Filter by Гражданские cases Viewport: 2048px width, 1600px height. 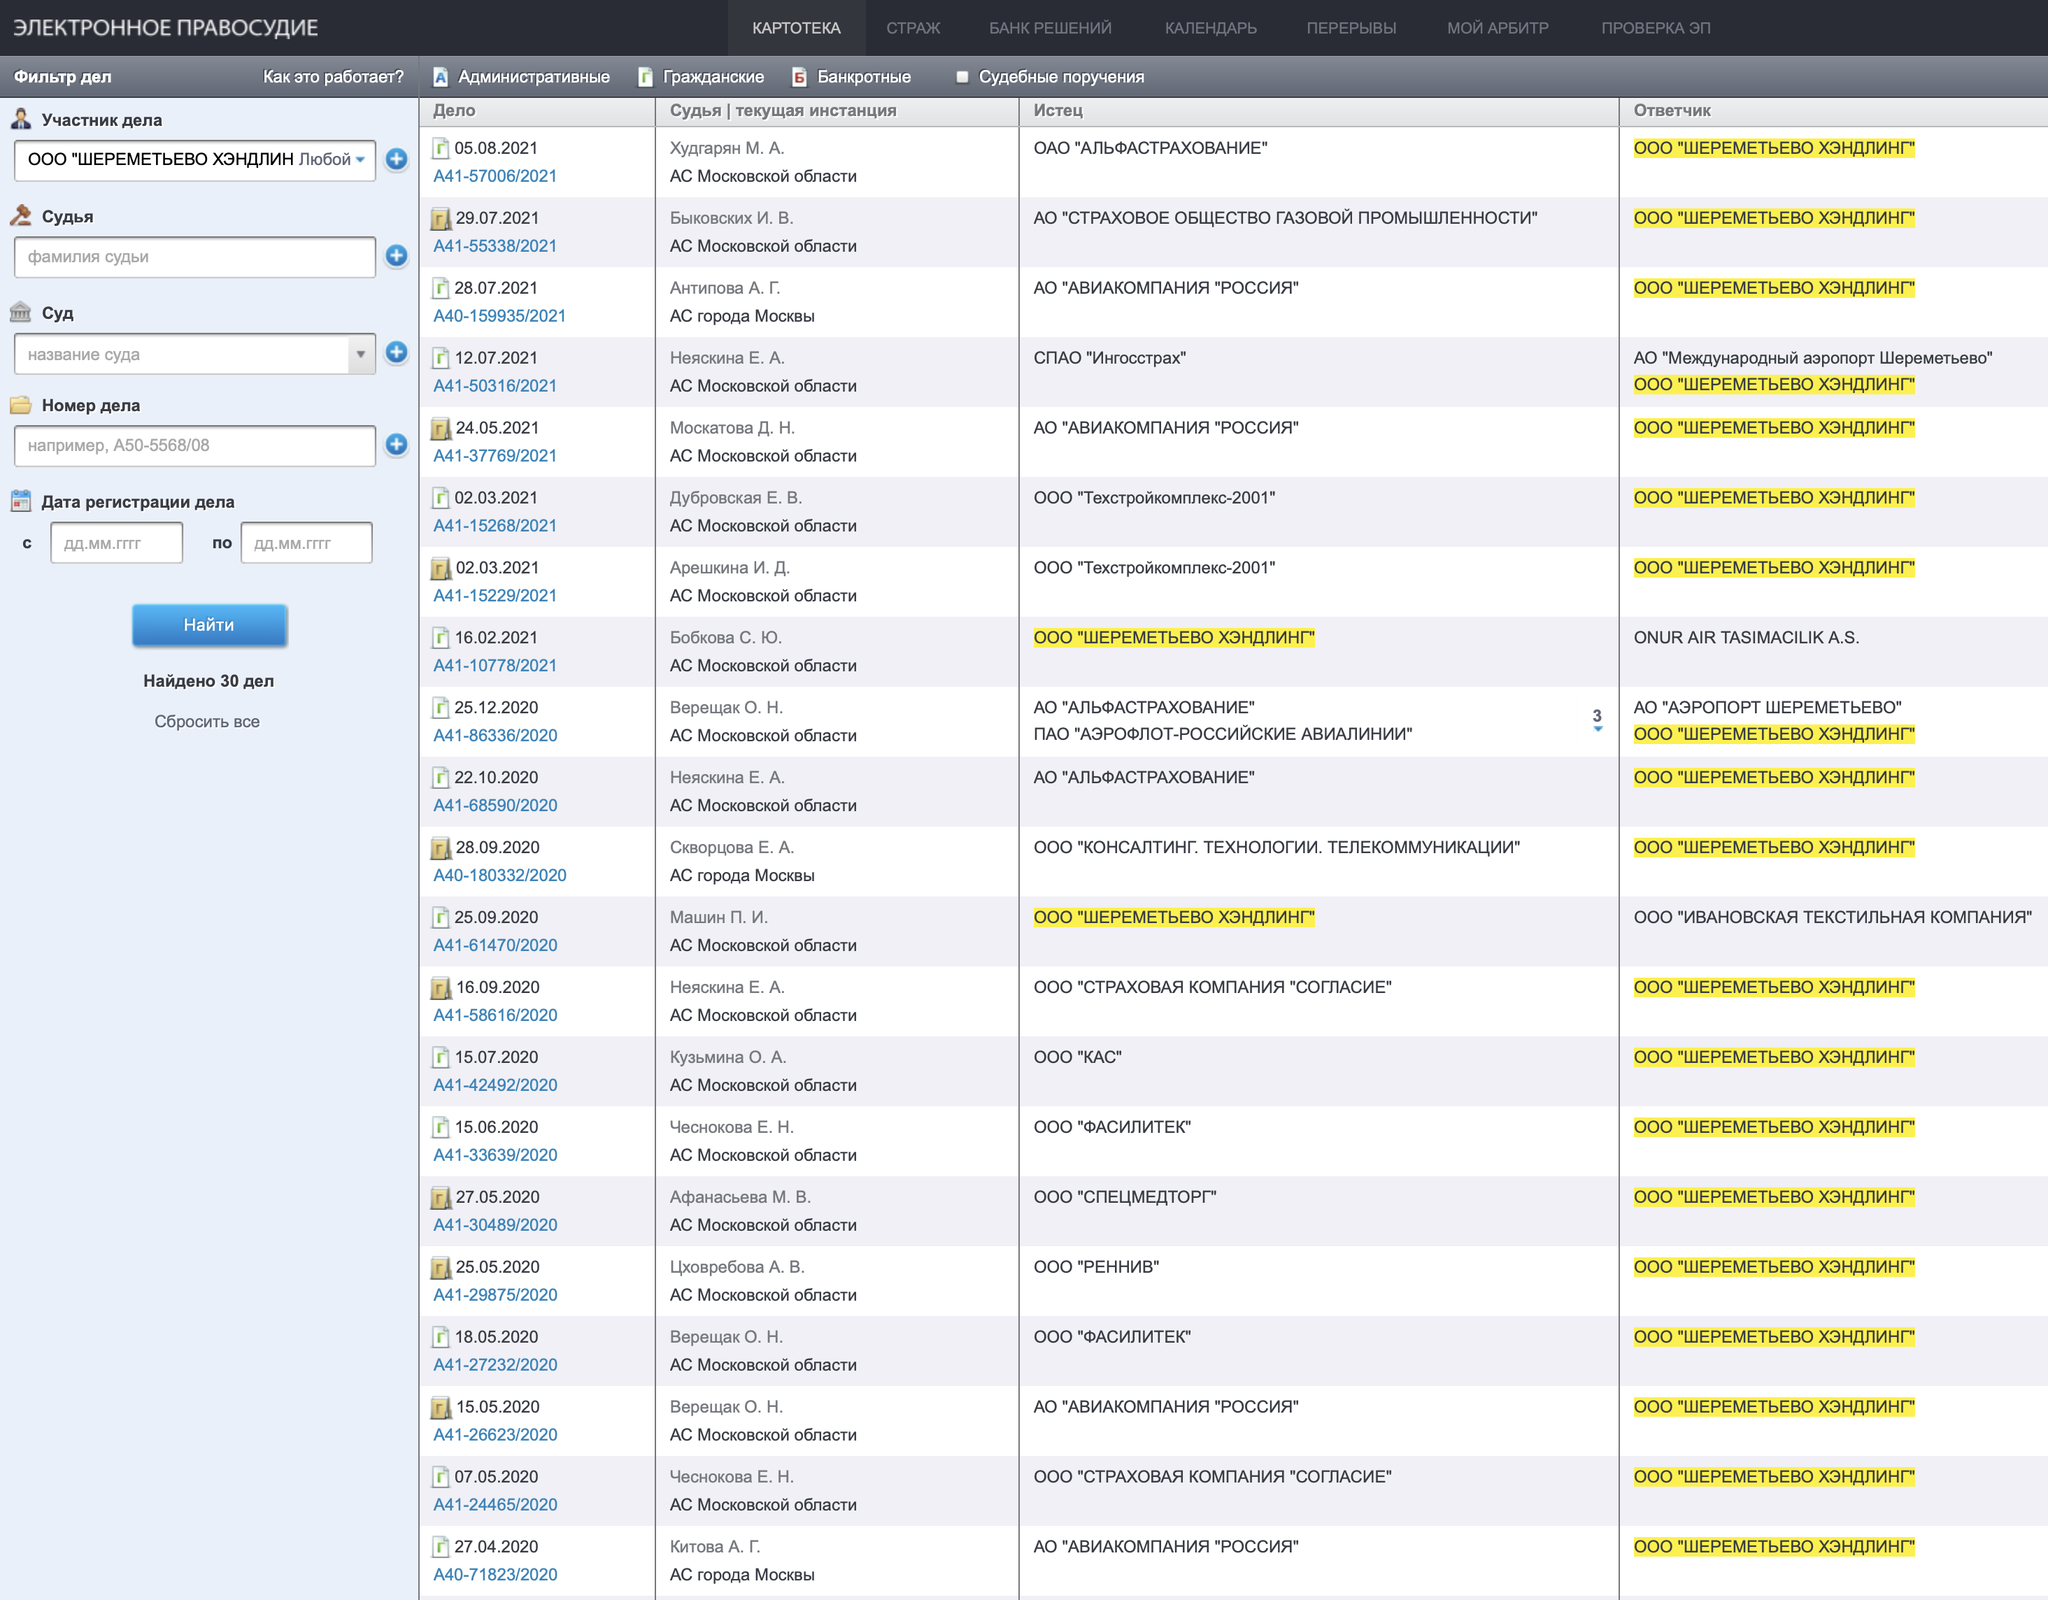coord(701,77)
